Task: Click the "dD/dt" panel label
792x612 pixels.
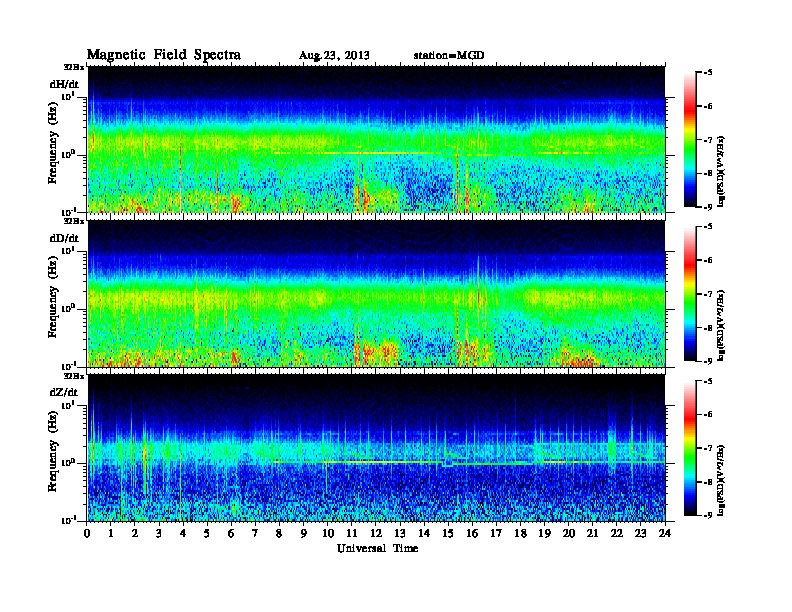Action: [x=64, y=238]
